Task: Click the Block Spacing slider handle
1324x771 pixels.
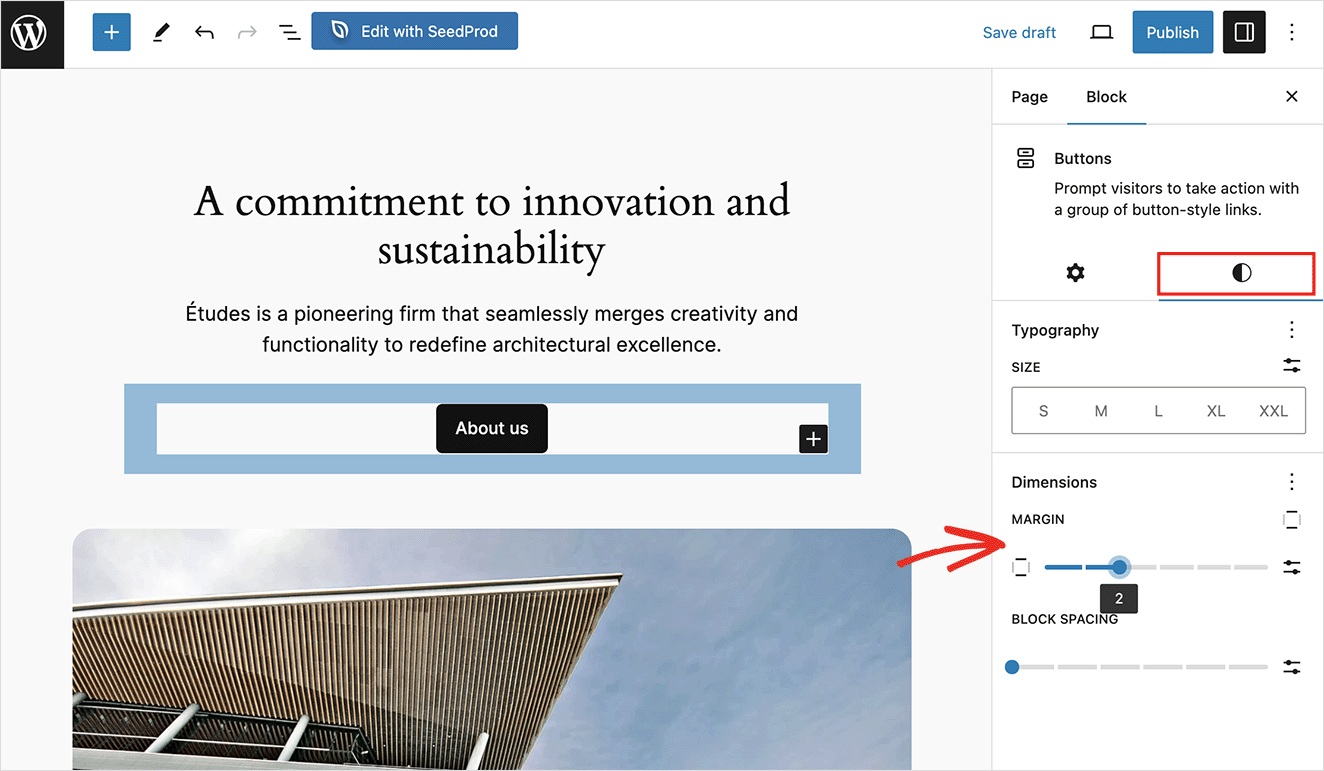Action: coord(1012,667)
